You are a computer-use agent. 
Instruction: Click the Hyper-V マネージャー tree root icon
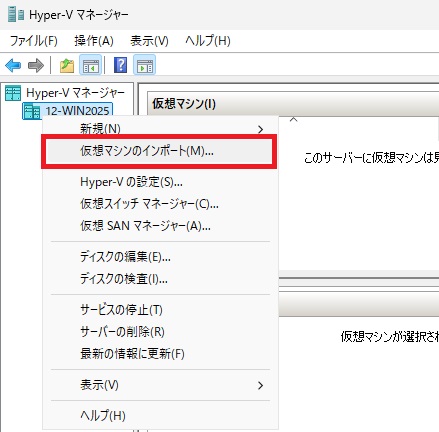(x=13, y=93)
